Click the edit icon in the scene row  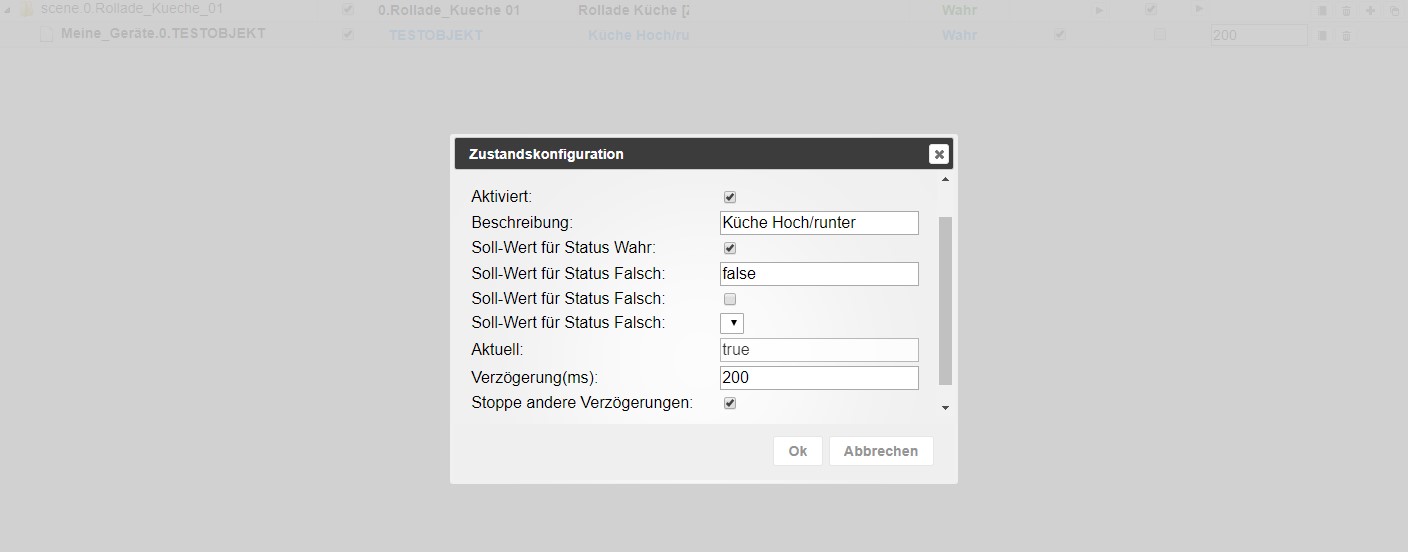(1322, 10)
